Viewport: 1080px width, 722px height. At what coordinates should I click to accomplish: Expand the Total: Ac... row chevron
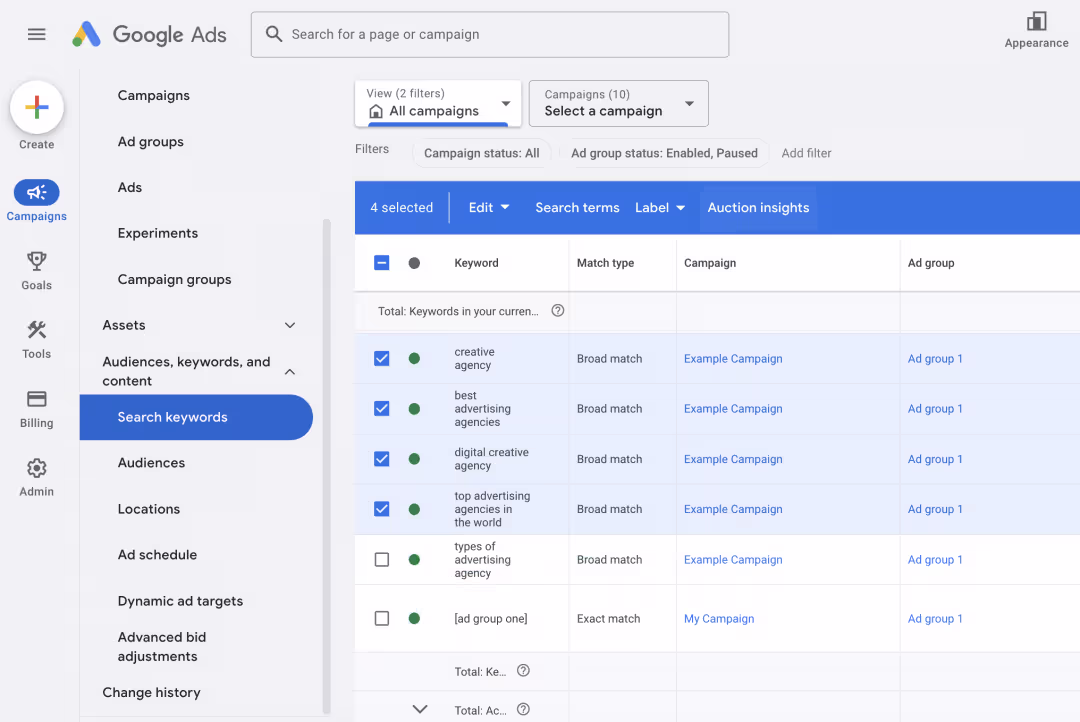point(419,709)
